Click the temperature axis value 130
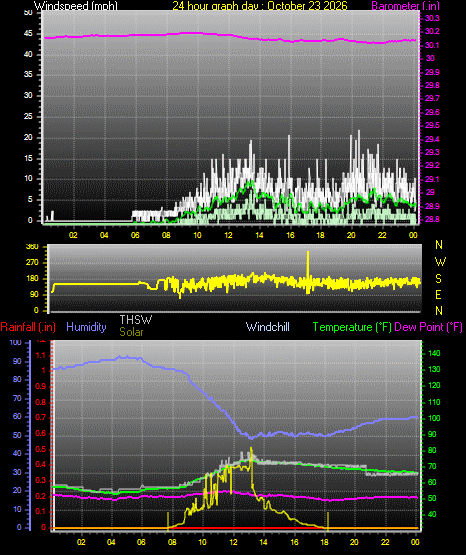The height and width of the screenshot is (555, 466). [434, 370]
